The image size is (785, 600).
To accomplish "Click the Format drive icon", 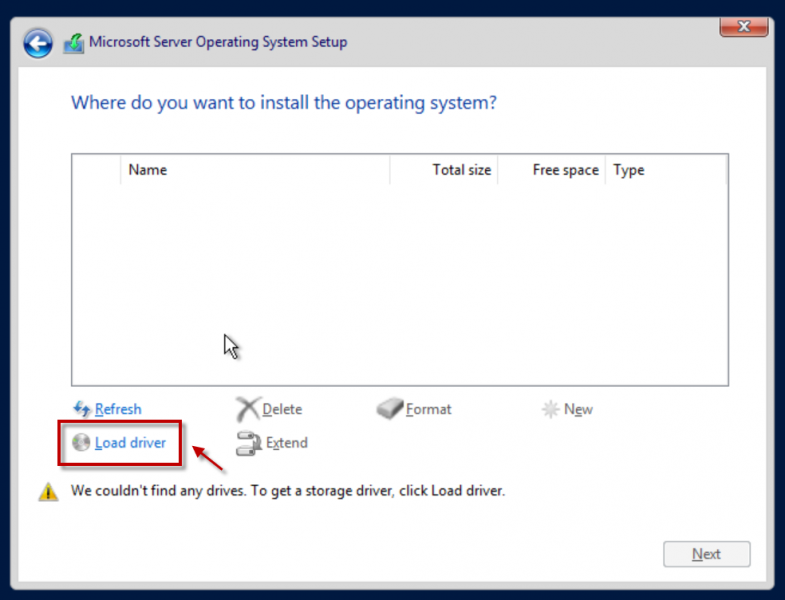I will [x=389, y=409].
